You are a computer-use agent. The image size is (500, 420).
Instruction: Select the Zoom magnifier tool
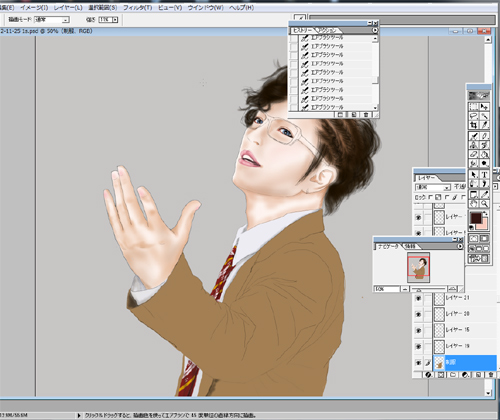click(484, 203)
